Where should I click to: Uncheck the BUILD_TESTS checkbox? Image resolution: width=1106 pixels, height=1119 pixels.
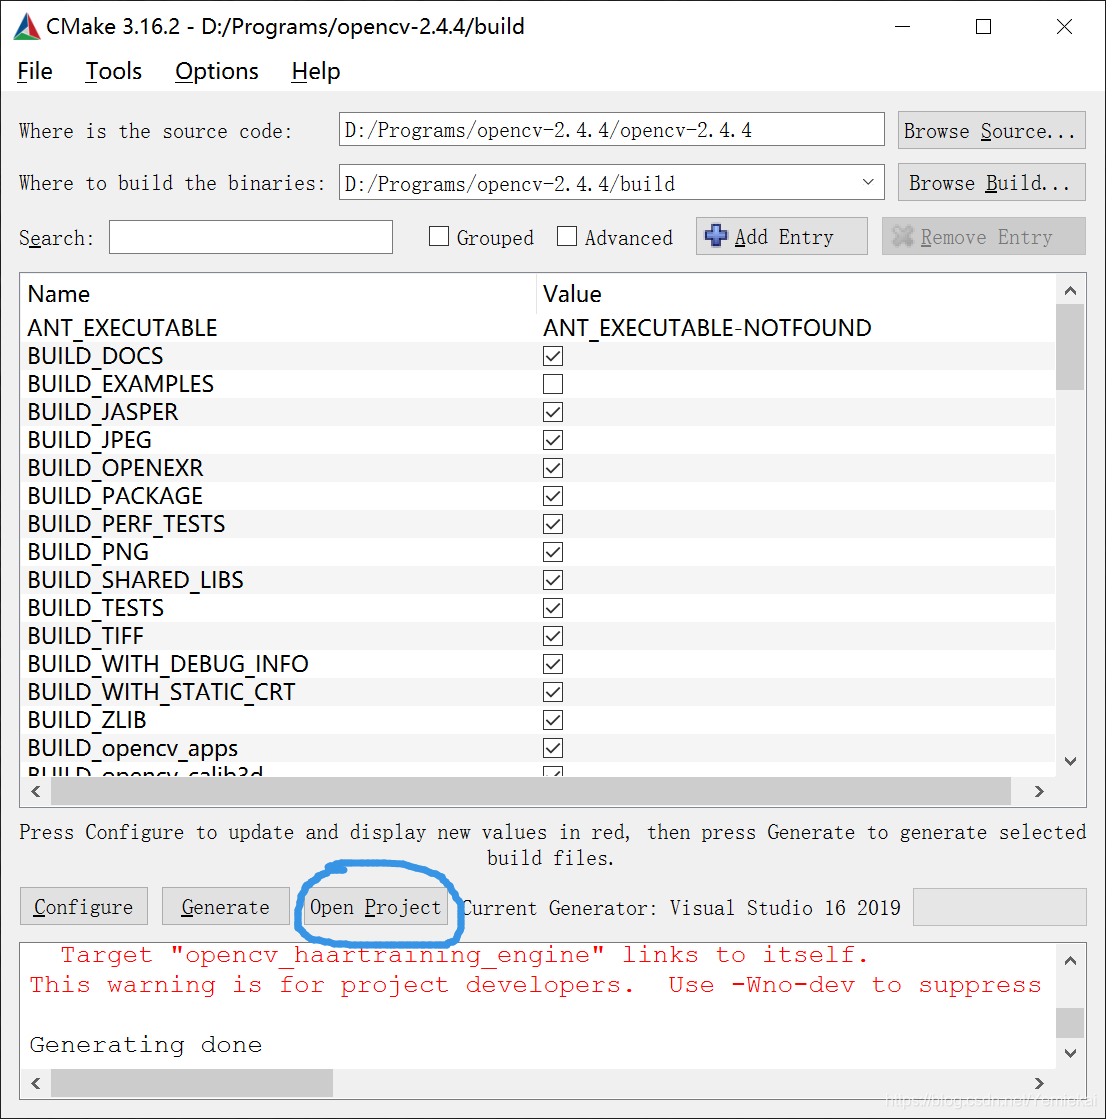click(x=553, y=608)
